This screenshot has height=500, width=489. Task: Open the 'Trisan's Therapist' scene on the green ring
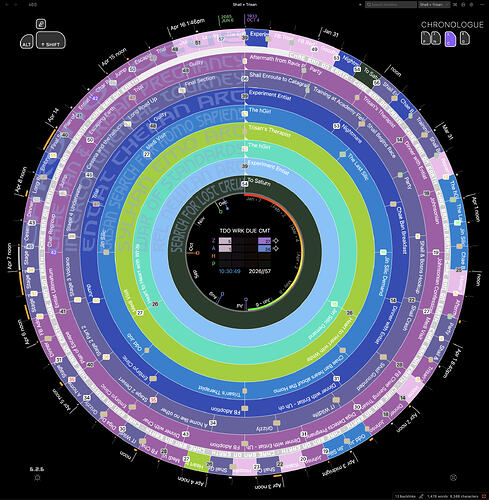(270, 131)
